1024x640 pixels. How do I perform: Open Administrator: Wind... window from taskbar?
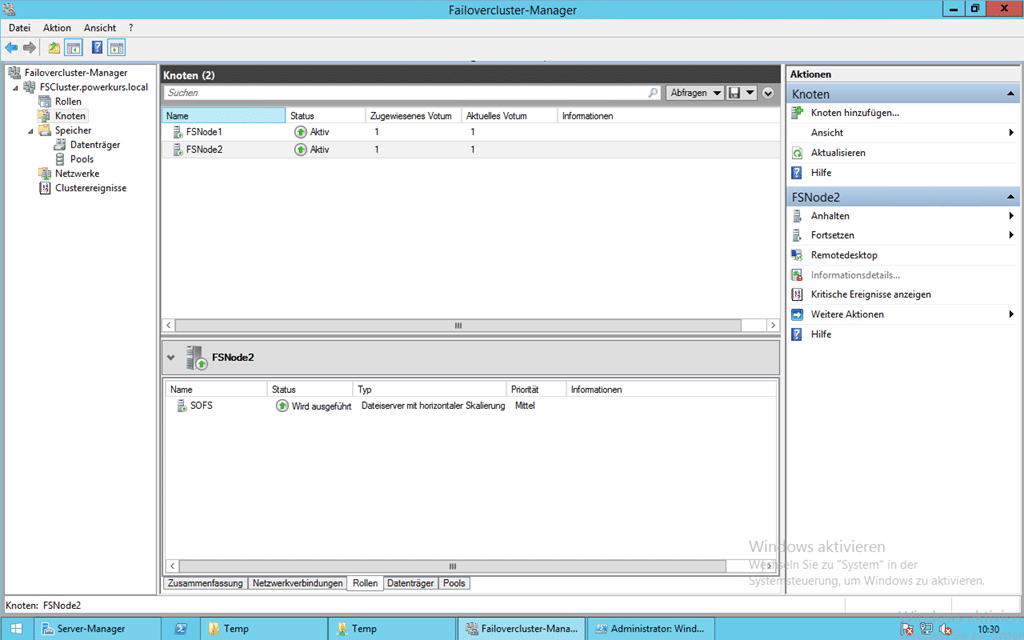click(651, 629)
